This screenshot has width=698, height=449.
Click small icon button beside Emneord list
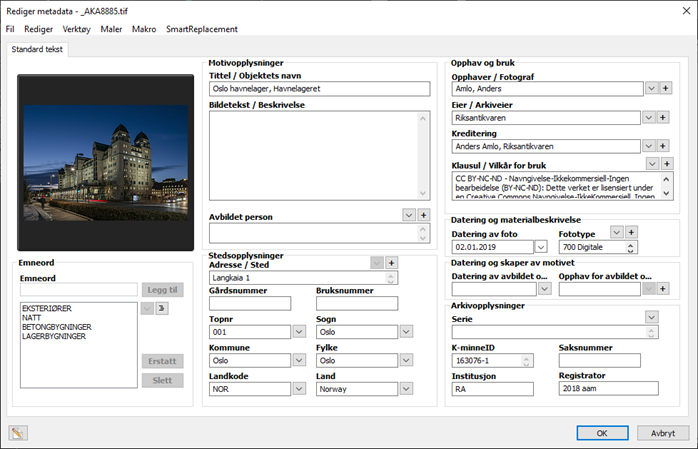(x=162, y=309)
